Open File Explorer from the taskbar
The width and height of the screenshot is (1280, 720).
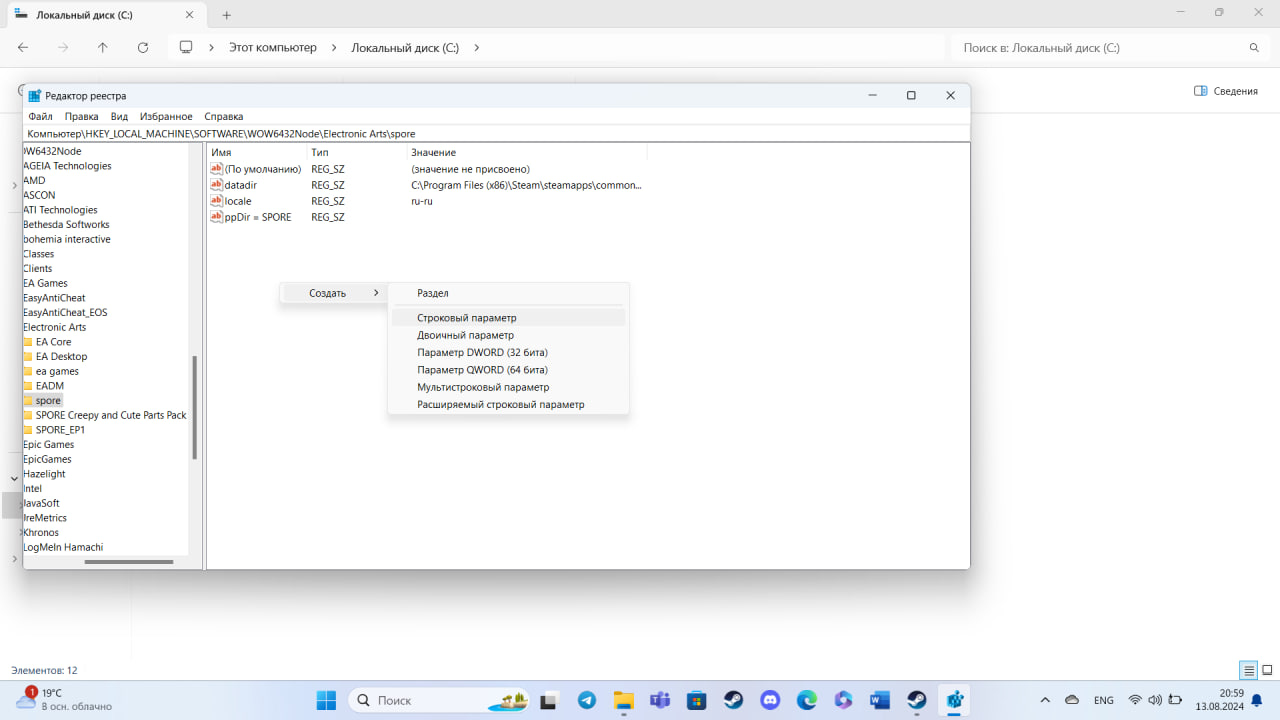(623, 700)
